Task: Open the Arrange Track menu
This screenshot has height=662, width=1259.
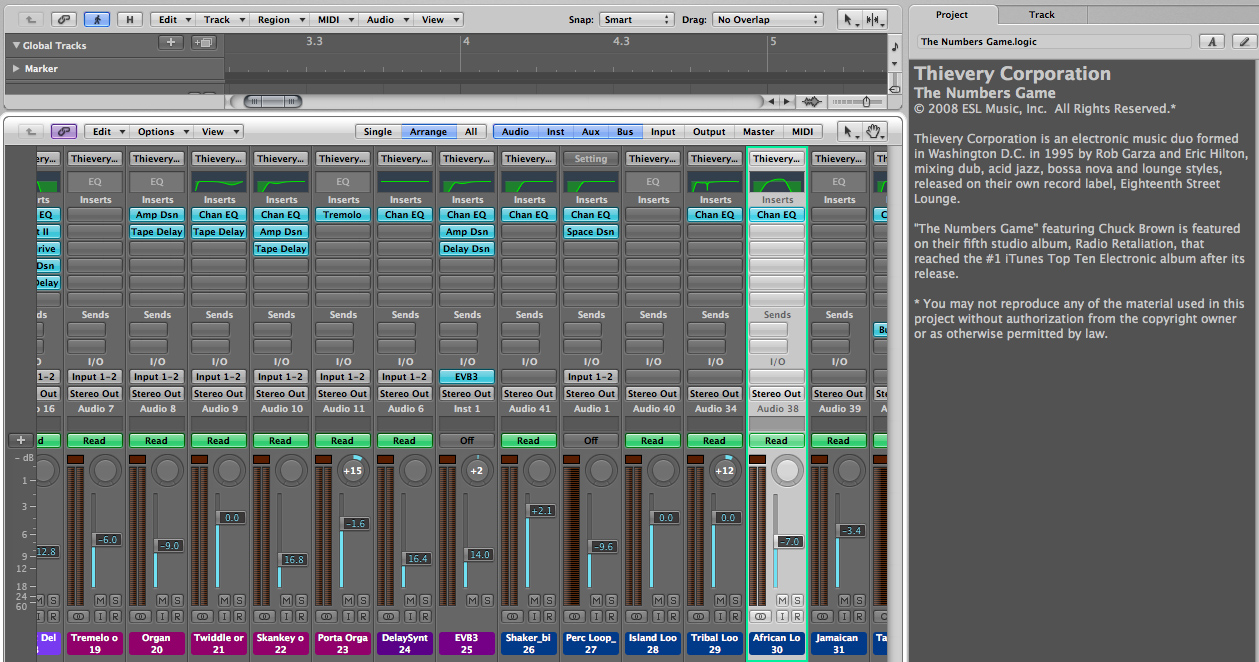Action: [x=221, y=19]
